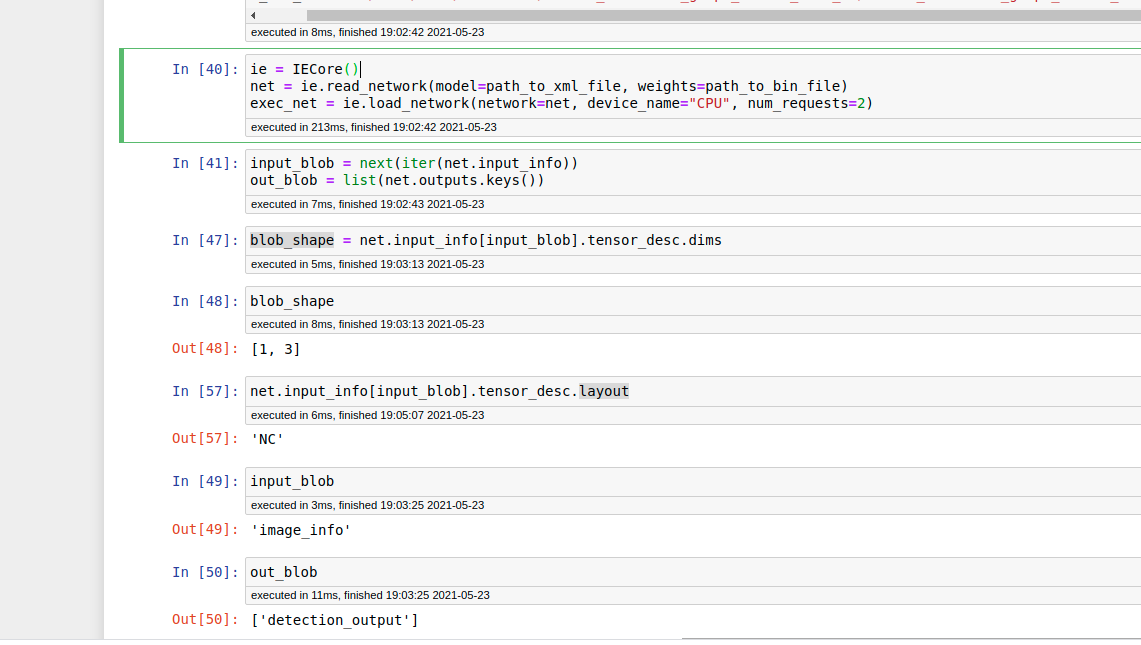The width and height of the screenshot is (1141, 645).
Task: Click the read_network line mentioning path_to_xml_file
Action: 548,86
